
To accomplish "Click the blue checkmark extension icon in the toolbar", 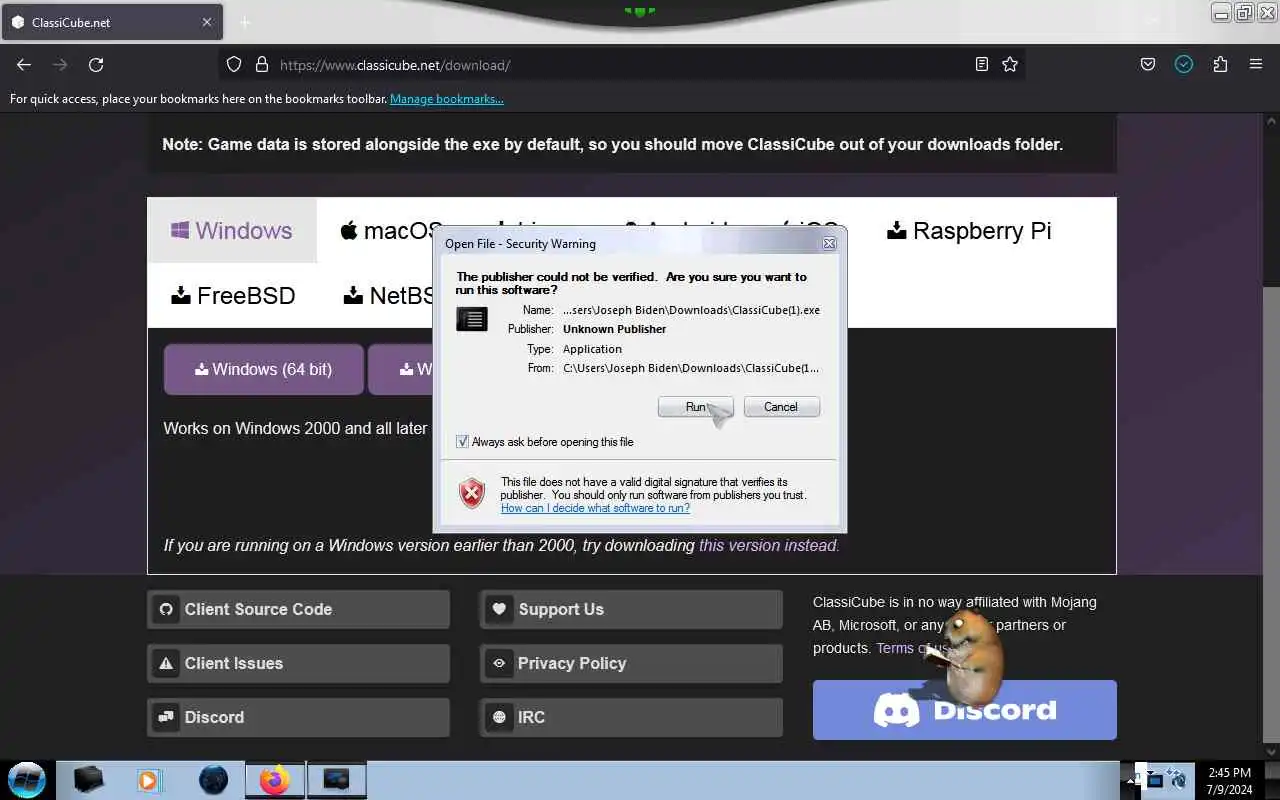I will 1184,65.
